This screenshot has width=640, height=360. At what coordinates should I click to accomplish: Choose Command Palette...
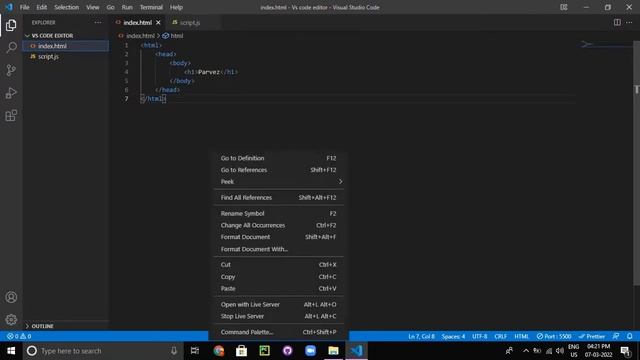(x=278, y=332)
